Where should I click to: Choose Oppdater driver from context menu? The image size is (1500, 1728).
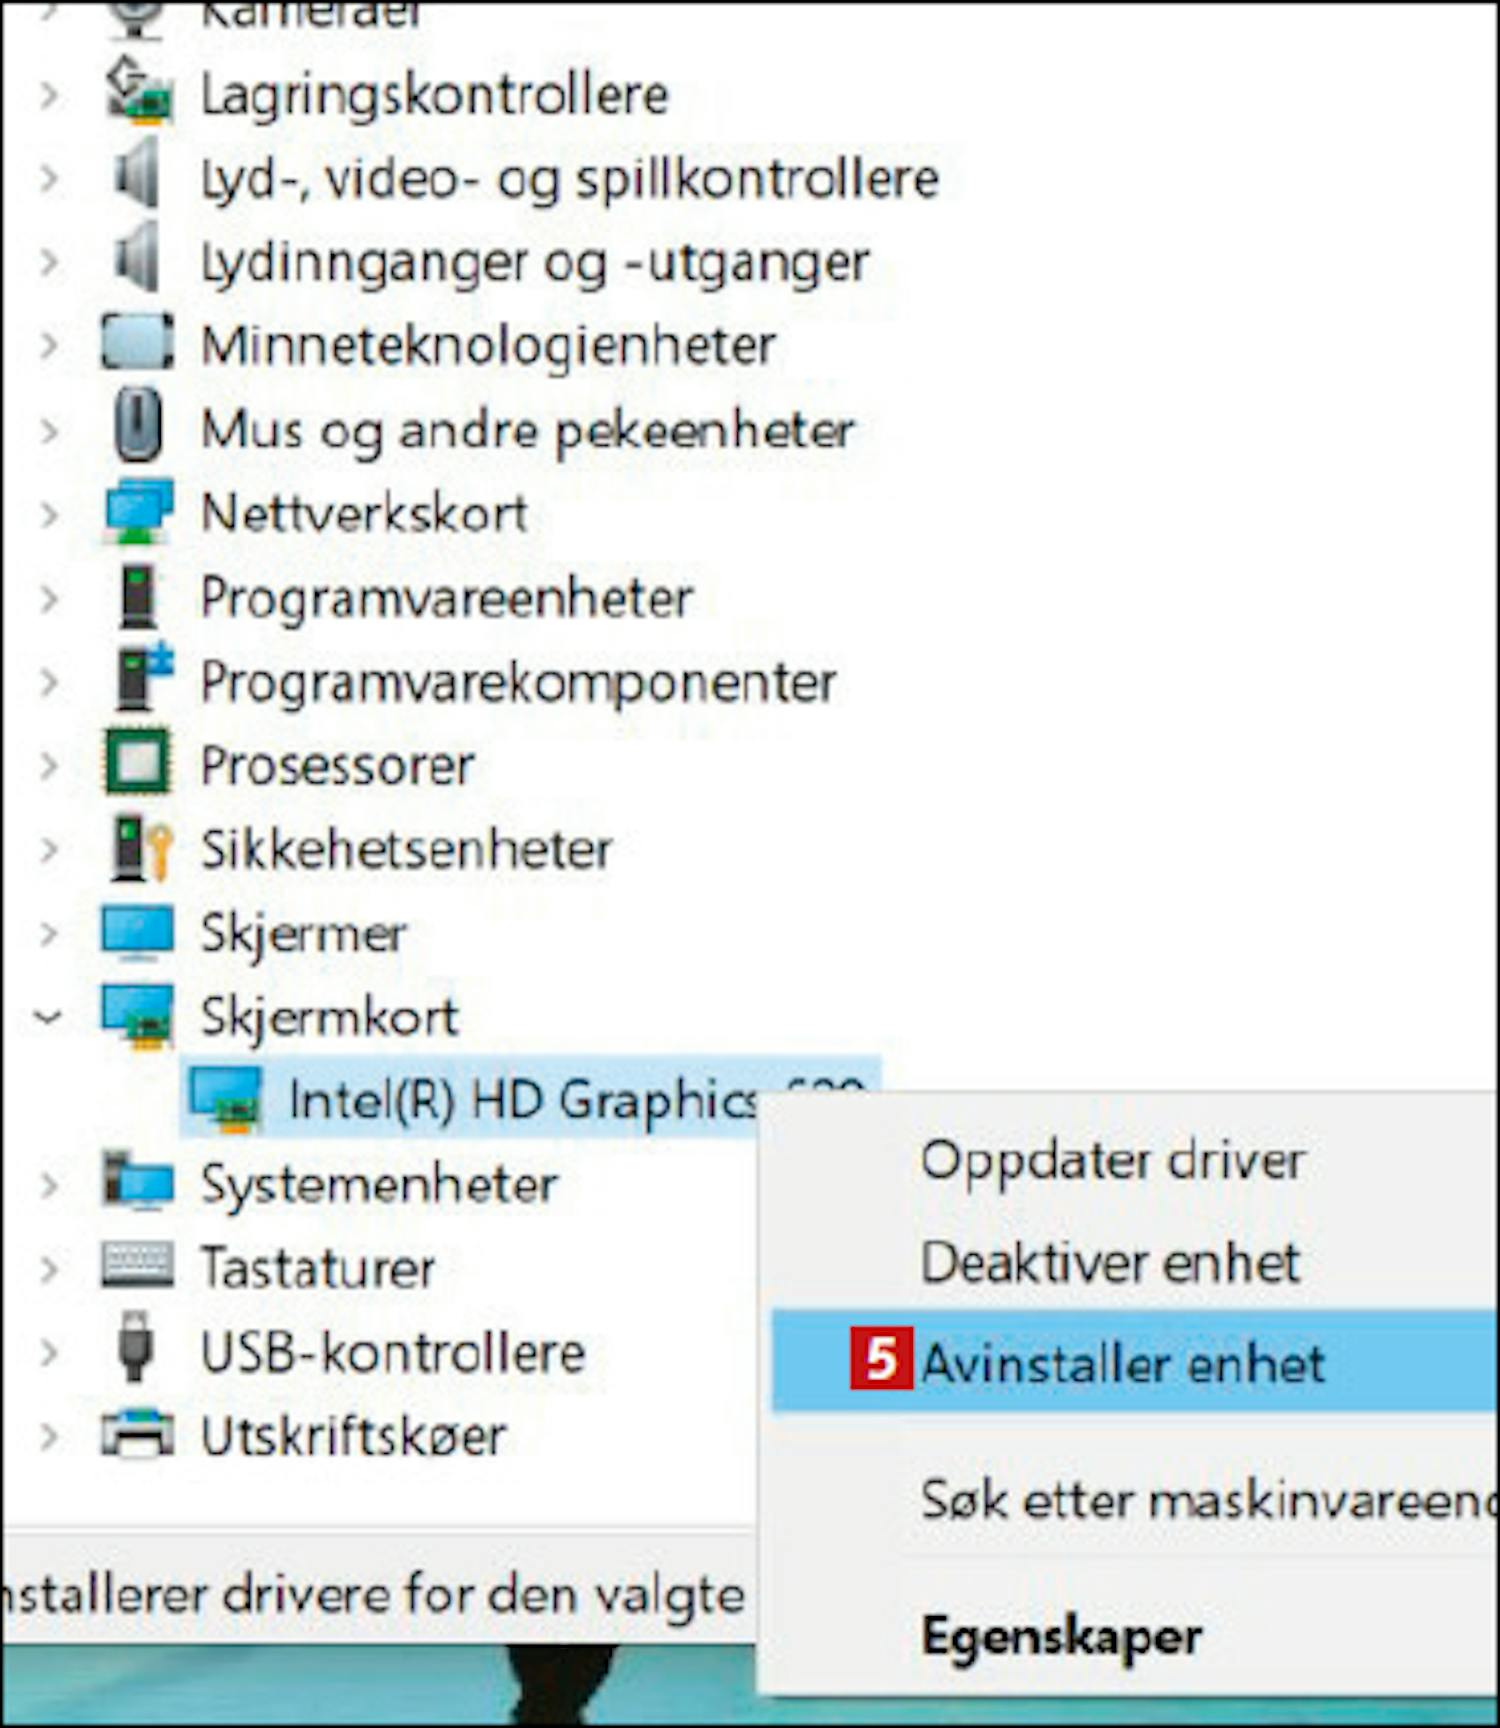point(1113,1161)
